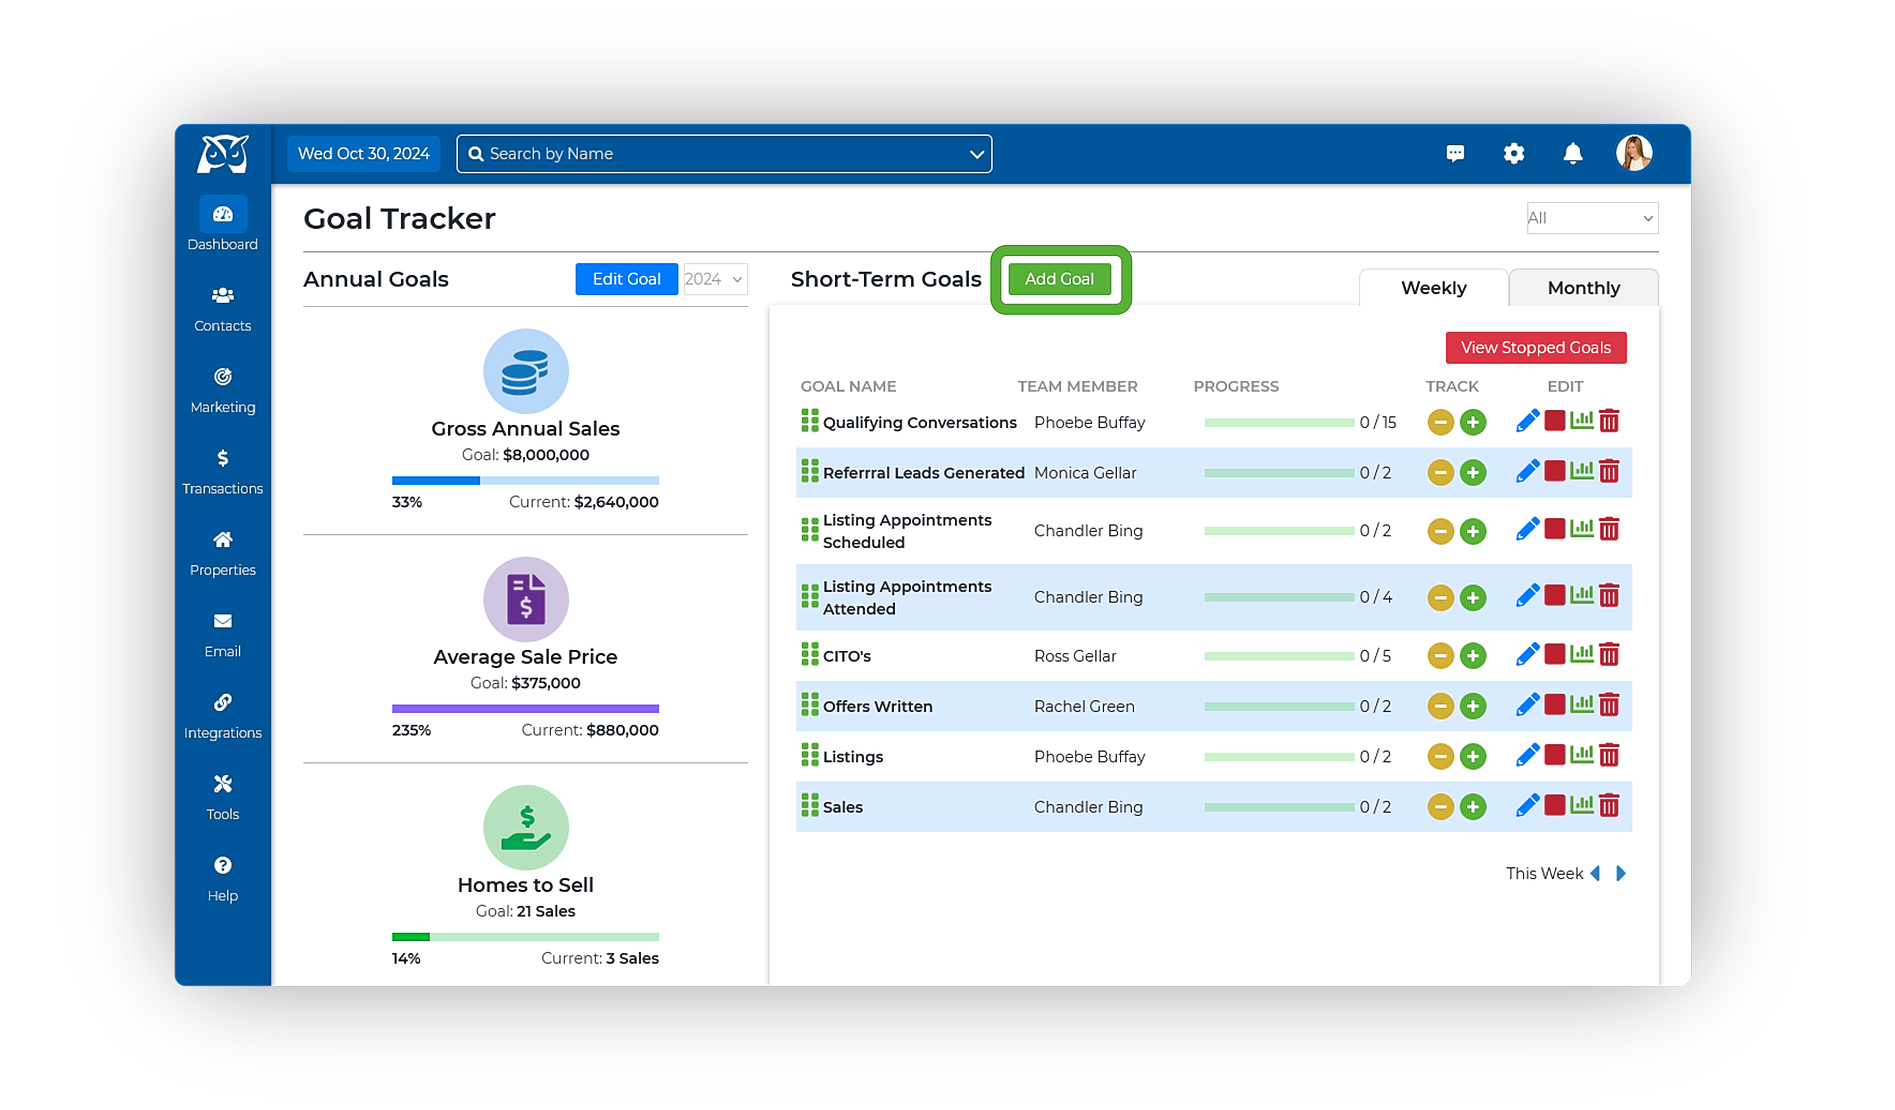Click the Wed Oct 30, 2024 date button
Screen dimensions: 1895x1110
pos(363,154)
